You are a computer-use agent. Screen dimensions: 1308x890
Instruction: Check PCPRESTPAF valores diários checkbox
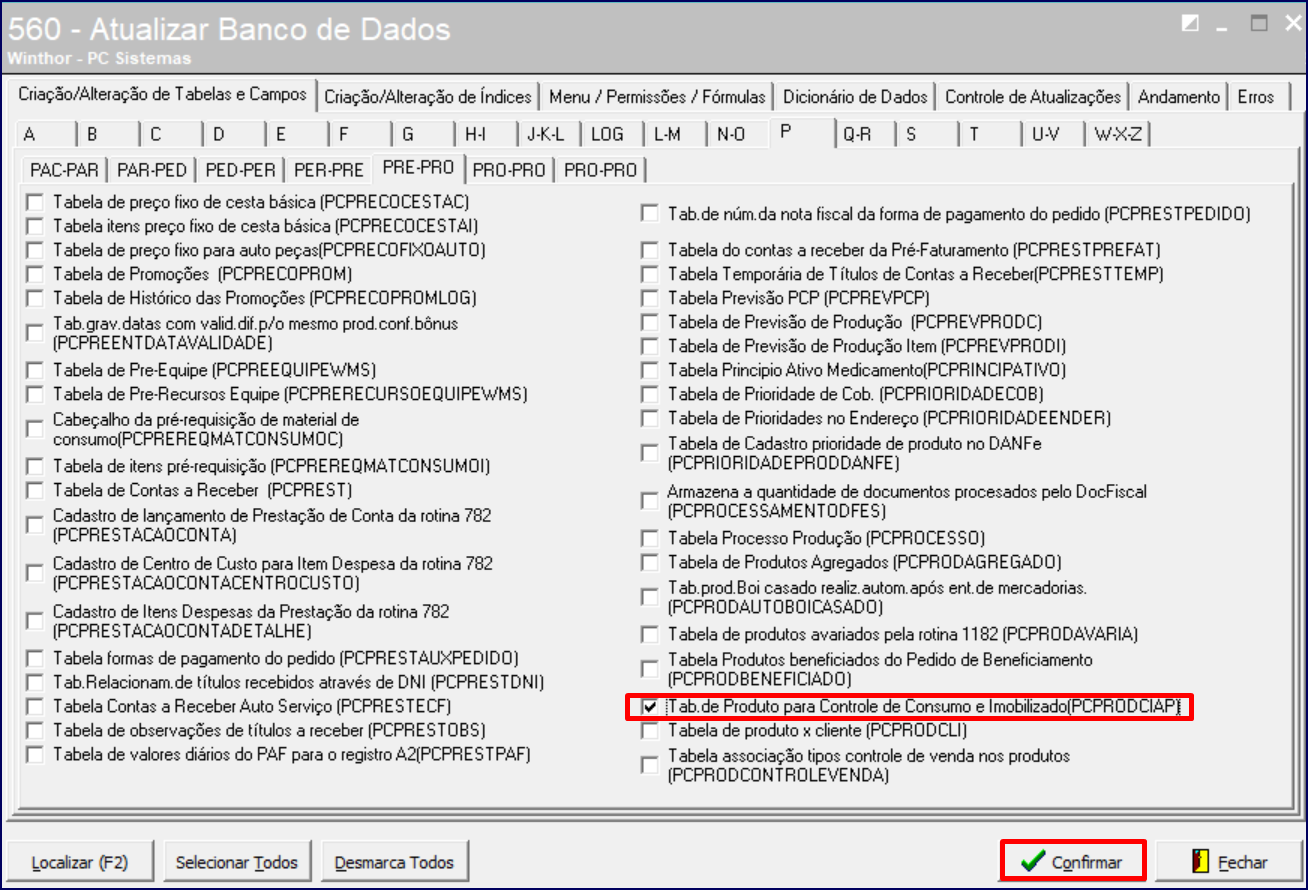[x=36, y=755]
